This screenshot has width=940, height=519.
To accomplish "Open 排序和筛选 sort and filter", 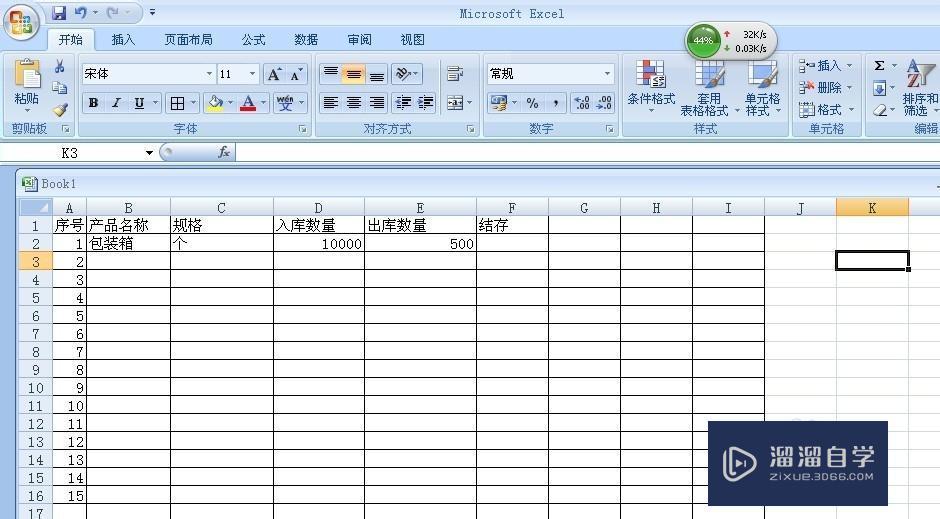I will (920, 87).
